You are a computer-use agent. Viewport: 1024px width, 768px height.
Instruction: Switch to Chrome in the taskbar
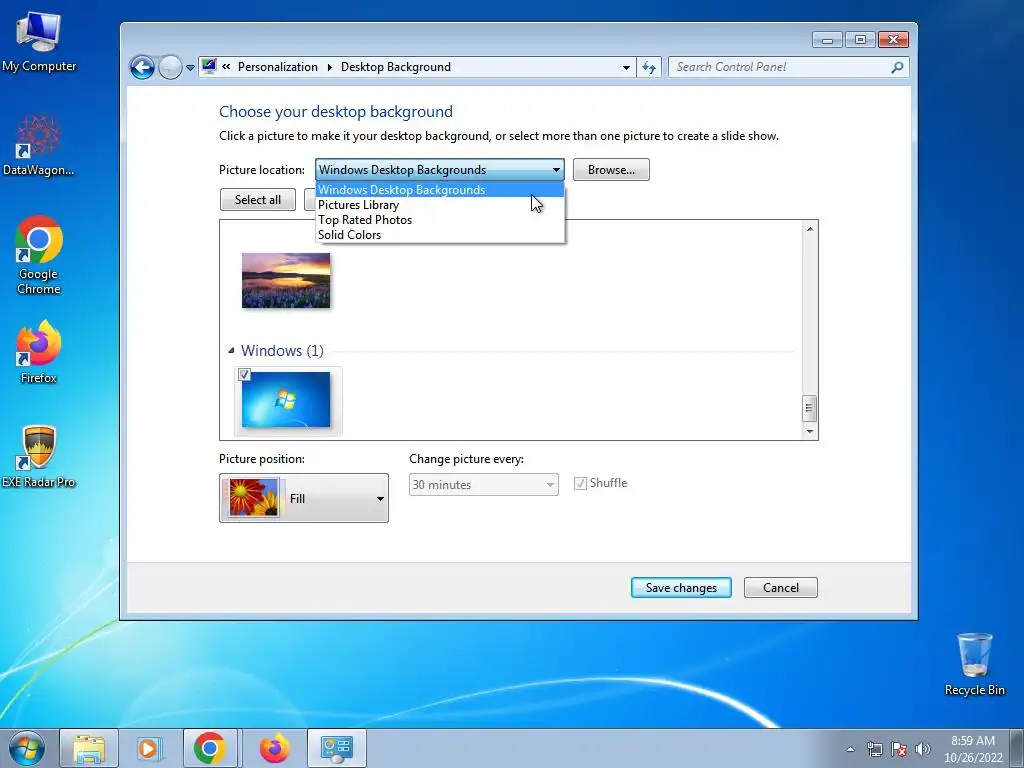point(210,748)
